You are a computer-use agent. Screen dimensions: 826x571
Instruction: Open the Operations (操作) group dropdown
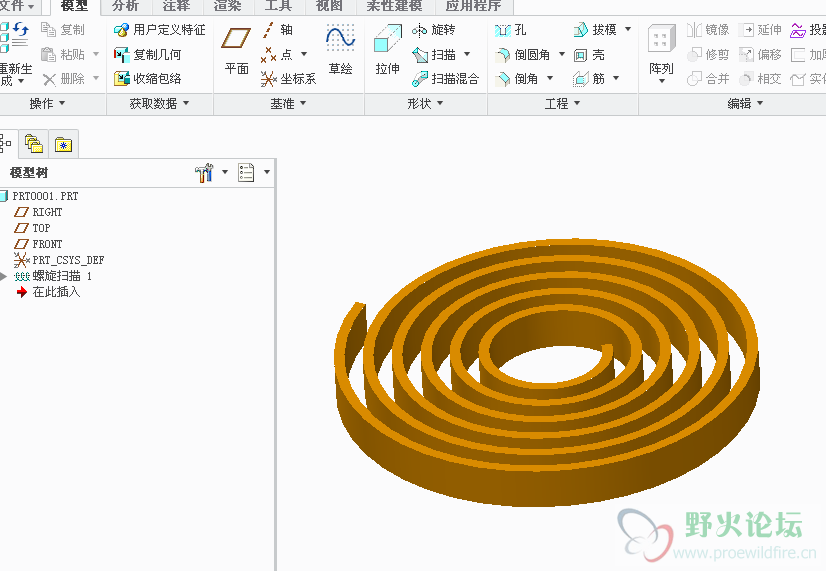click(47, 103)
